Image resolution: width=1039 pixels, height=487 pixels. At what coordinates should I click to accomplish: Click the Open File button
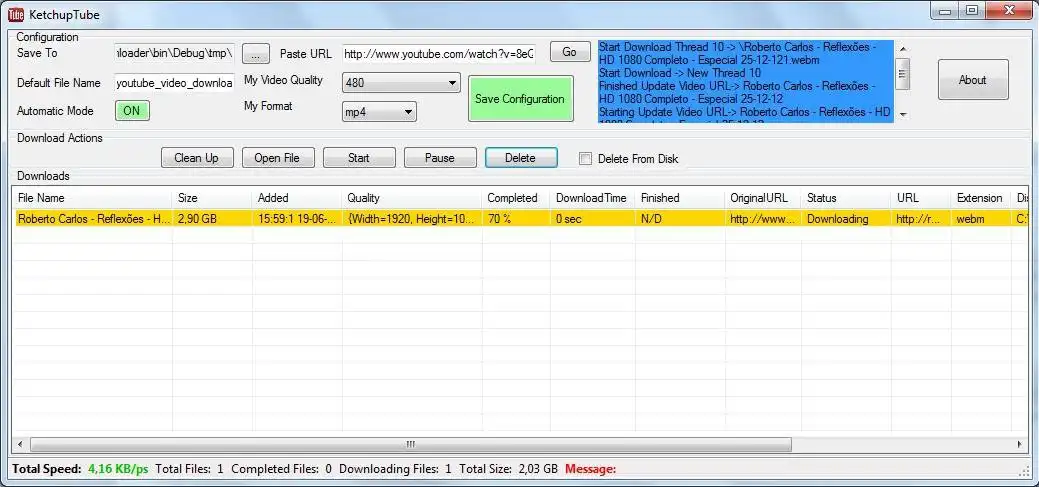tap(278, 158)
